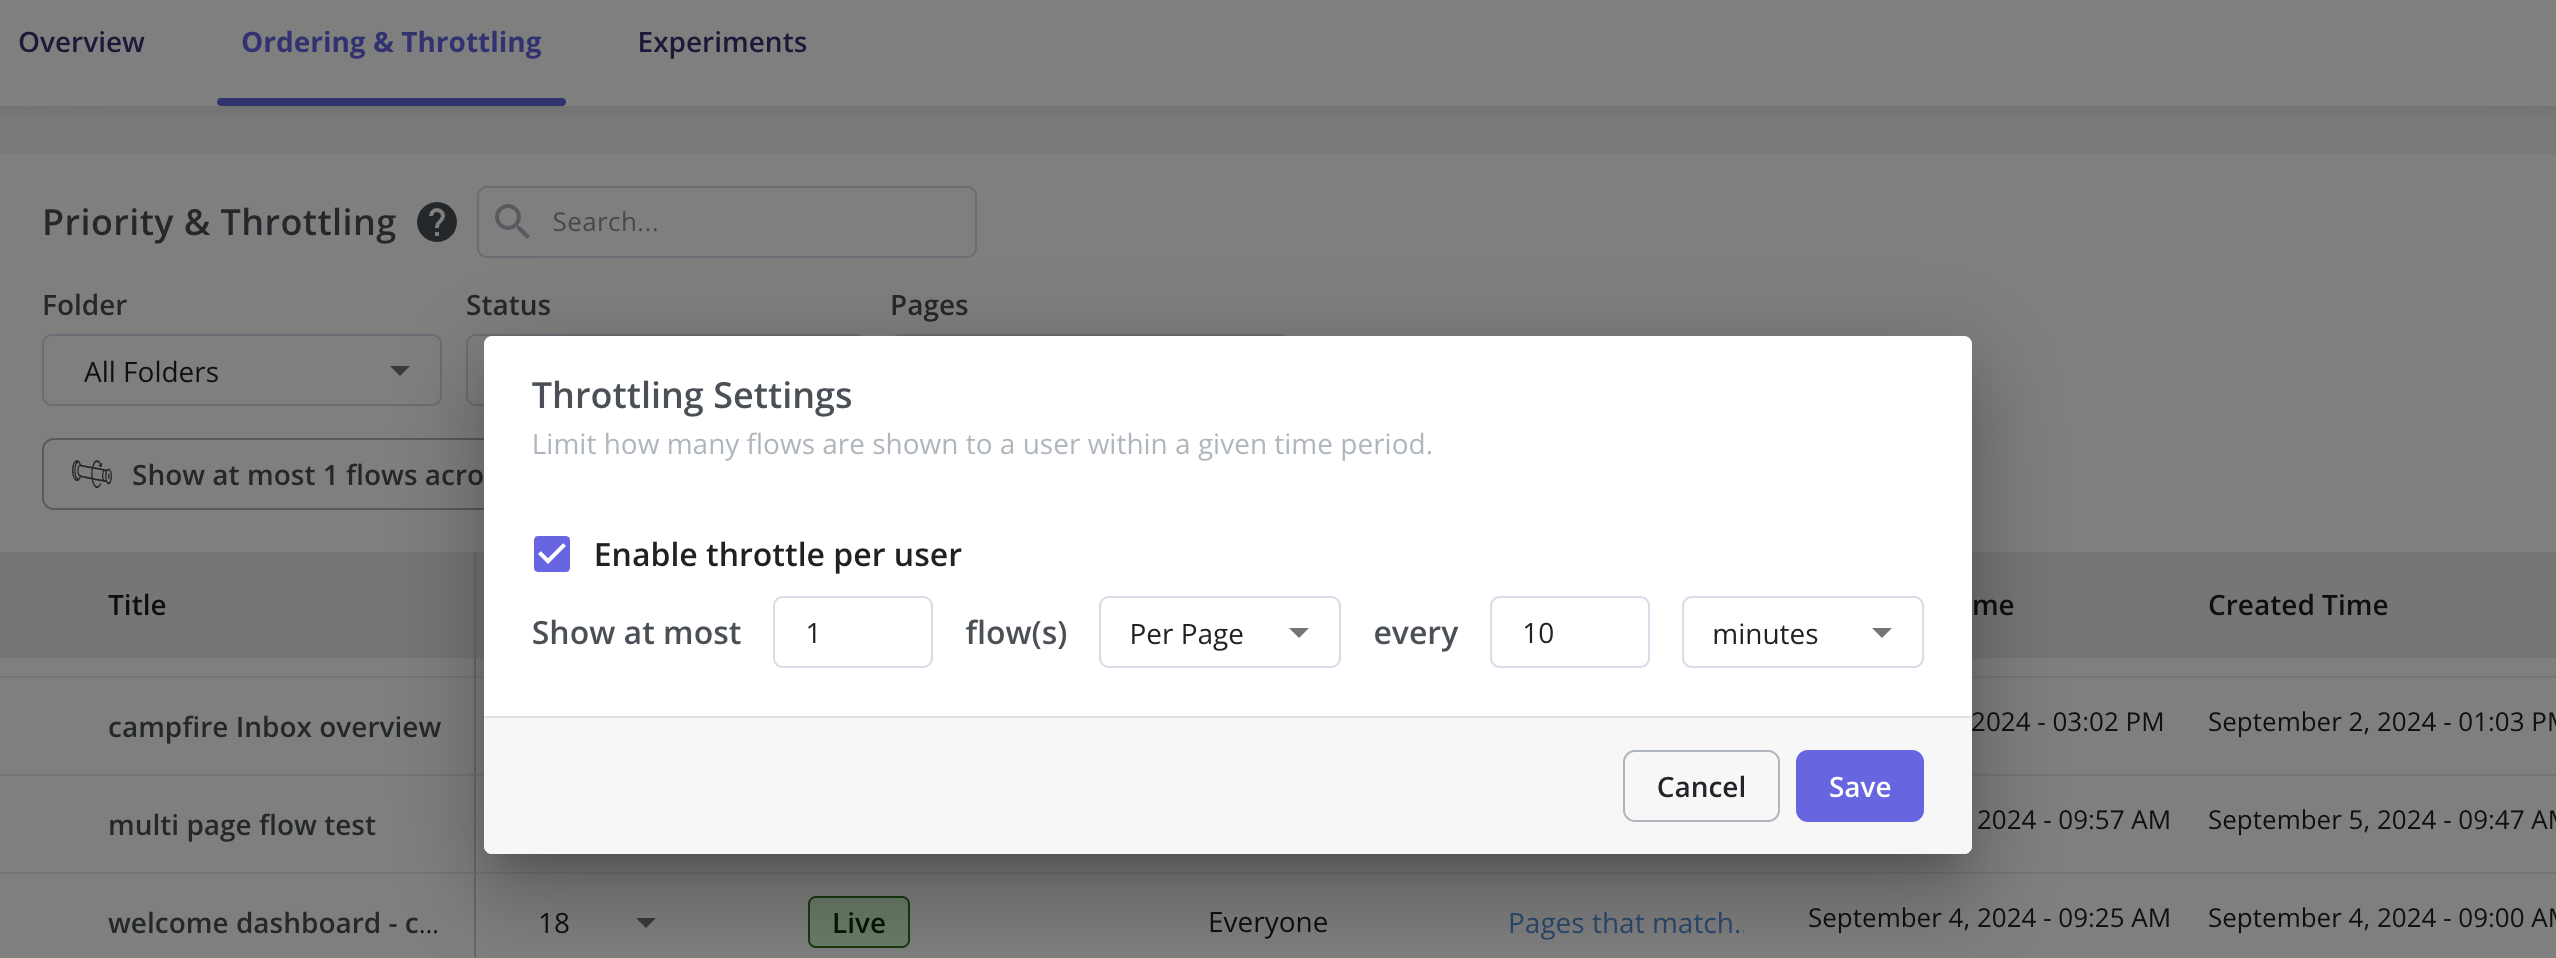Go to the Experiments tab
Image resolution: width=2556 pixels, height=958 pixels.
click(x=722, y=42)
